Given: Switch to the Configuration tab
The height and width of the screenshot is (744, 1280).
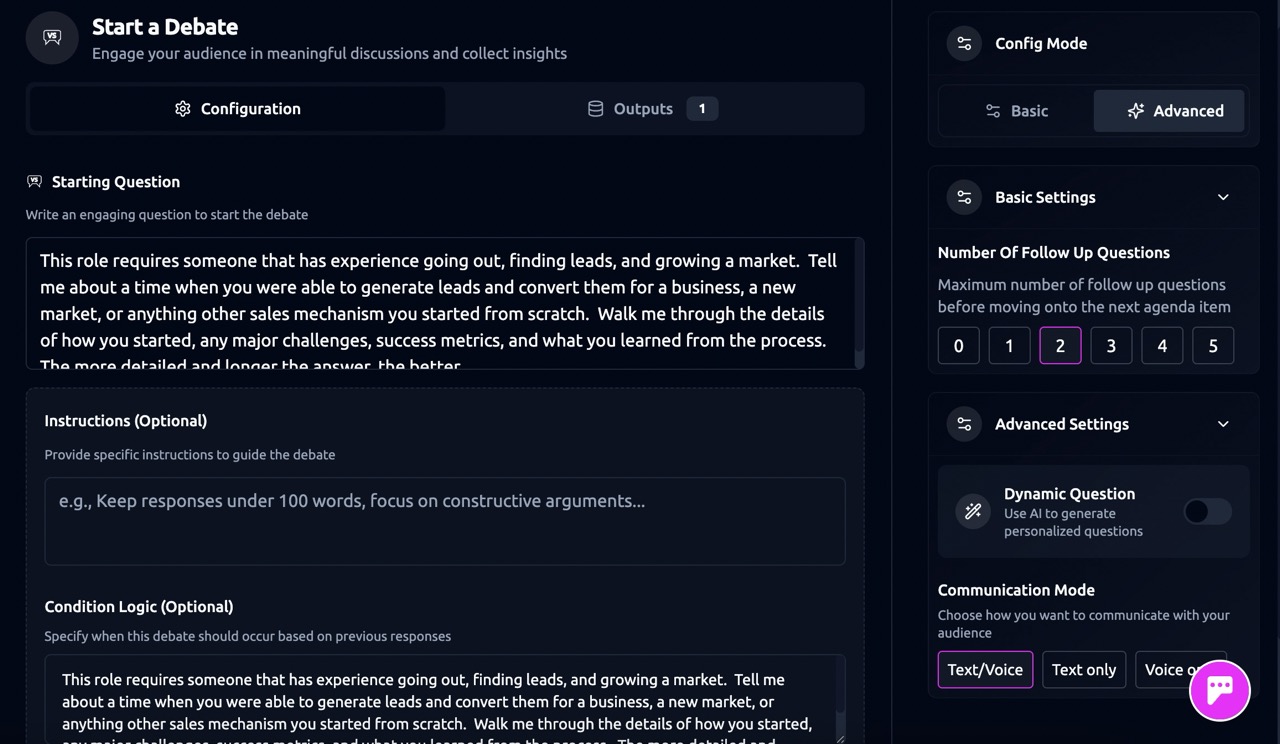Looking at the screenshot, I should coord(238,109).
